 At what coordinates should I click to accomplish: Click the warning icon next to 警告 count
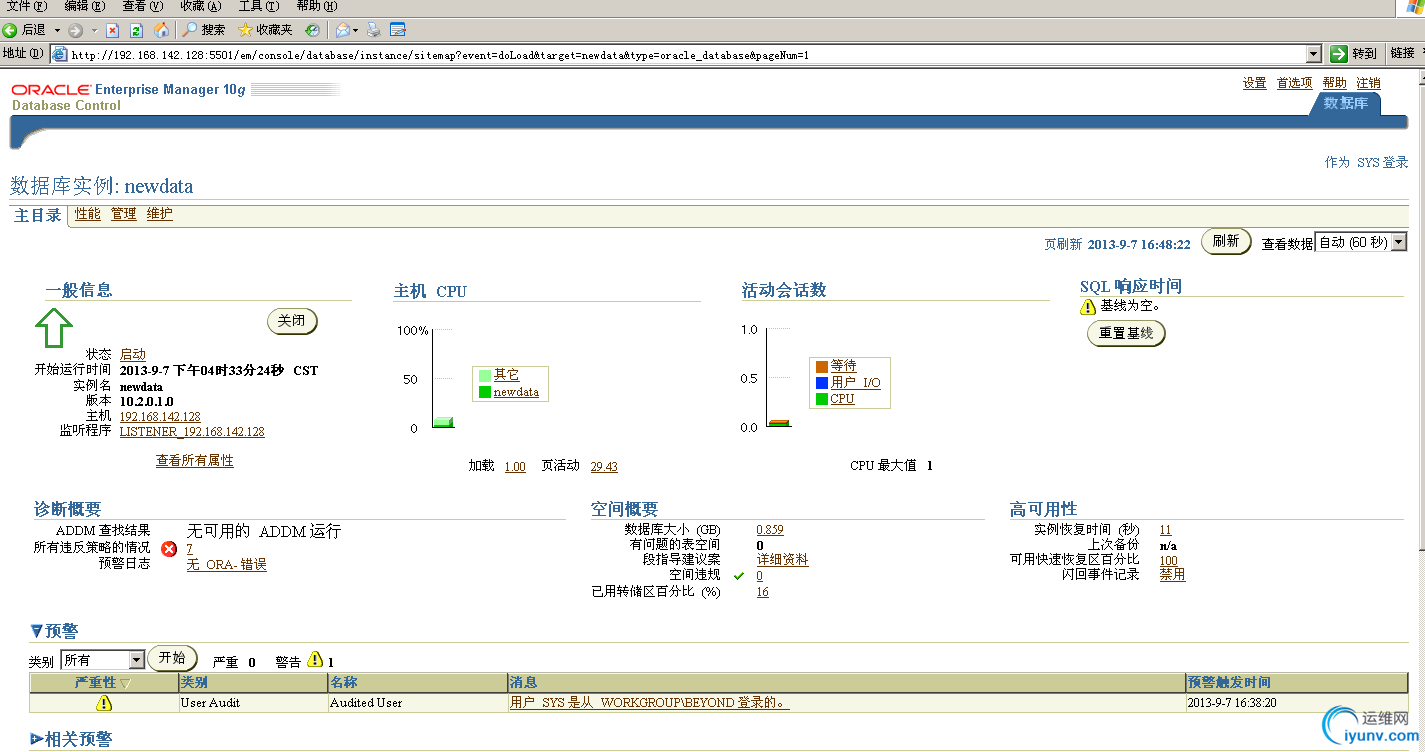315,660
